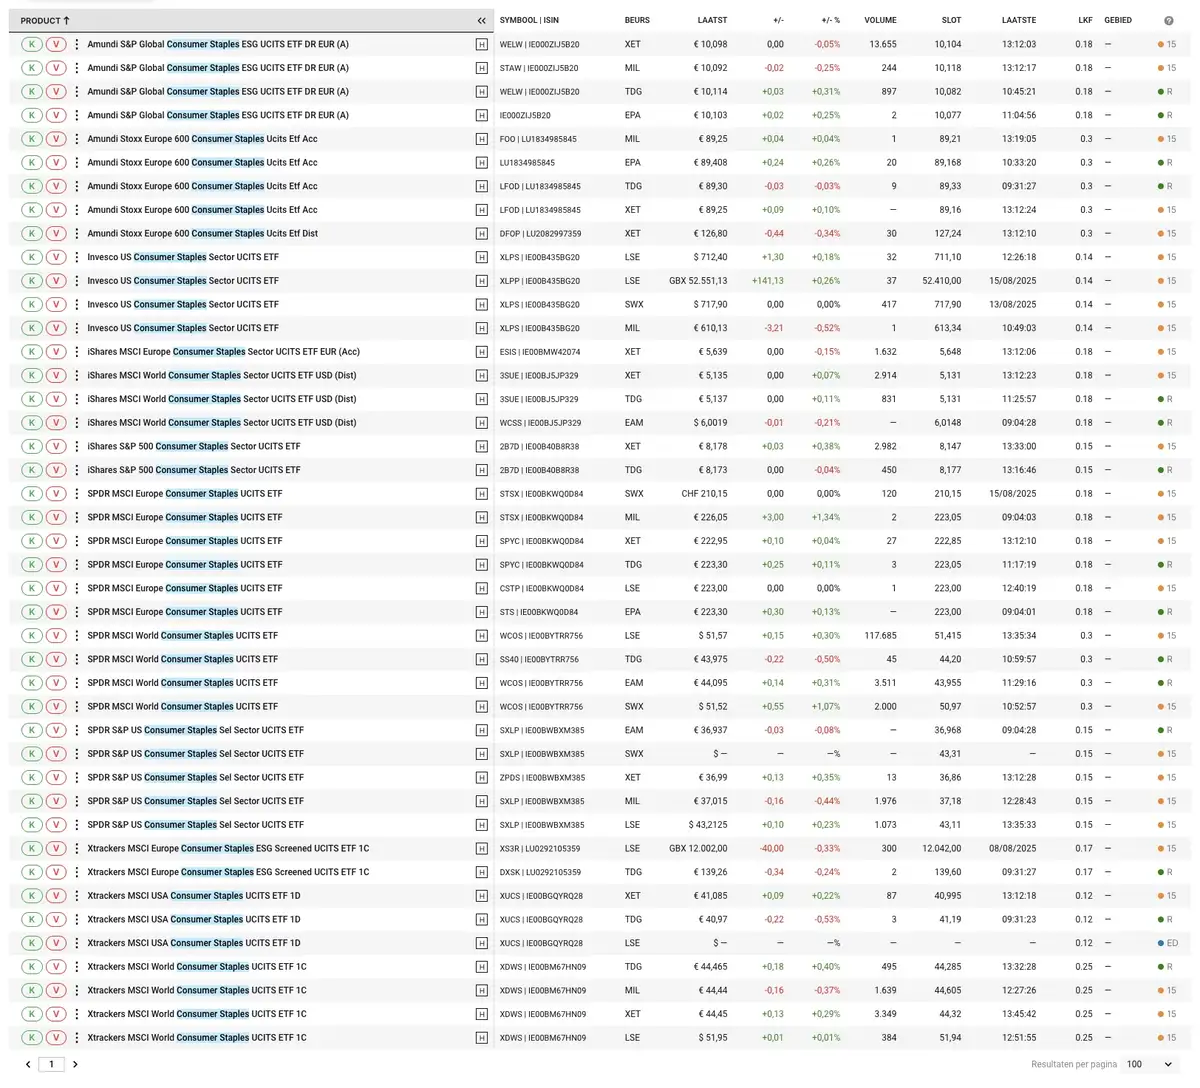Sort by the LKF column header
This screenshot has width=1200, height=1088.
tap(1086, 20)
